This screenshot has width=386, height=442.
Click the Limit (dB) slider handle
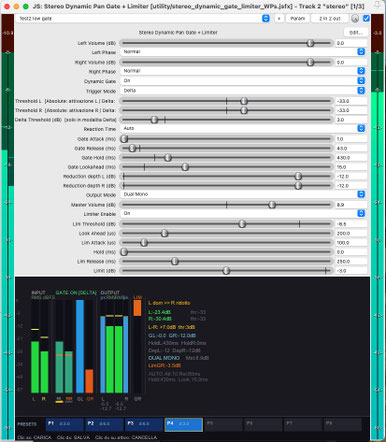[226, 271]
